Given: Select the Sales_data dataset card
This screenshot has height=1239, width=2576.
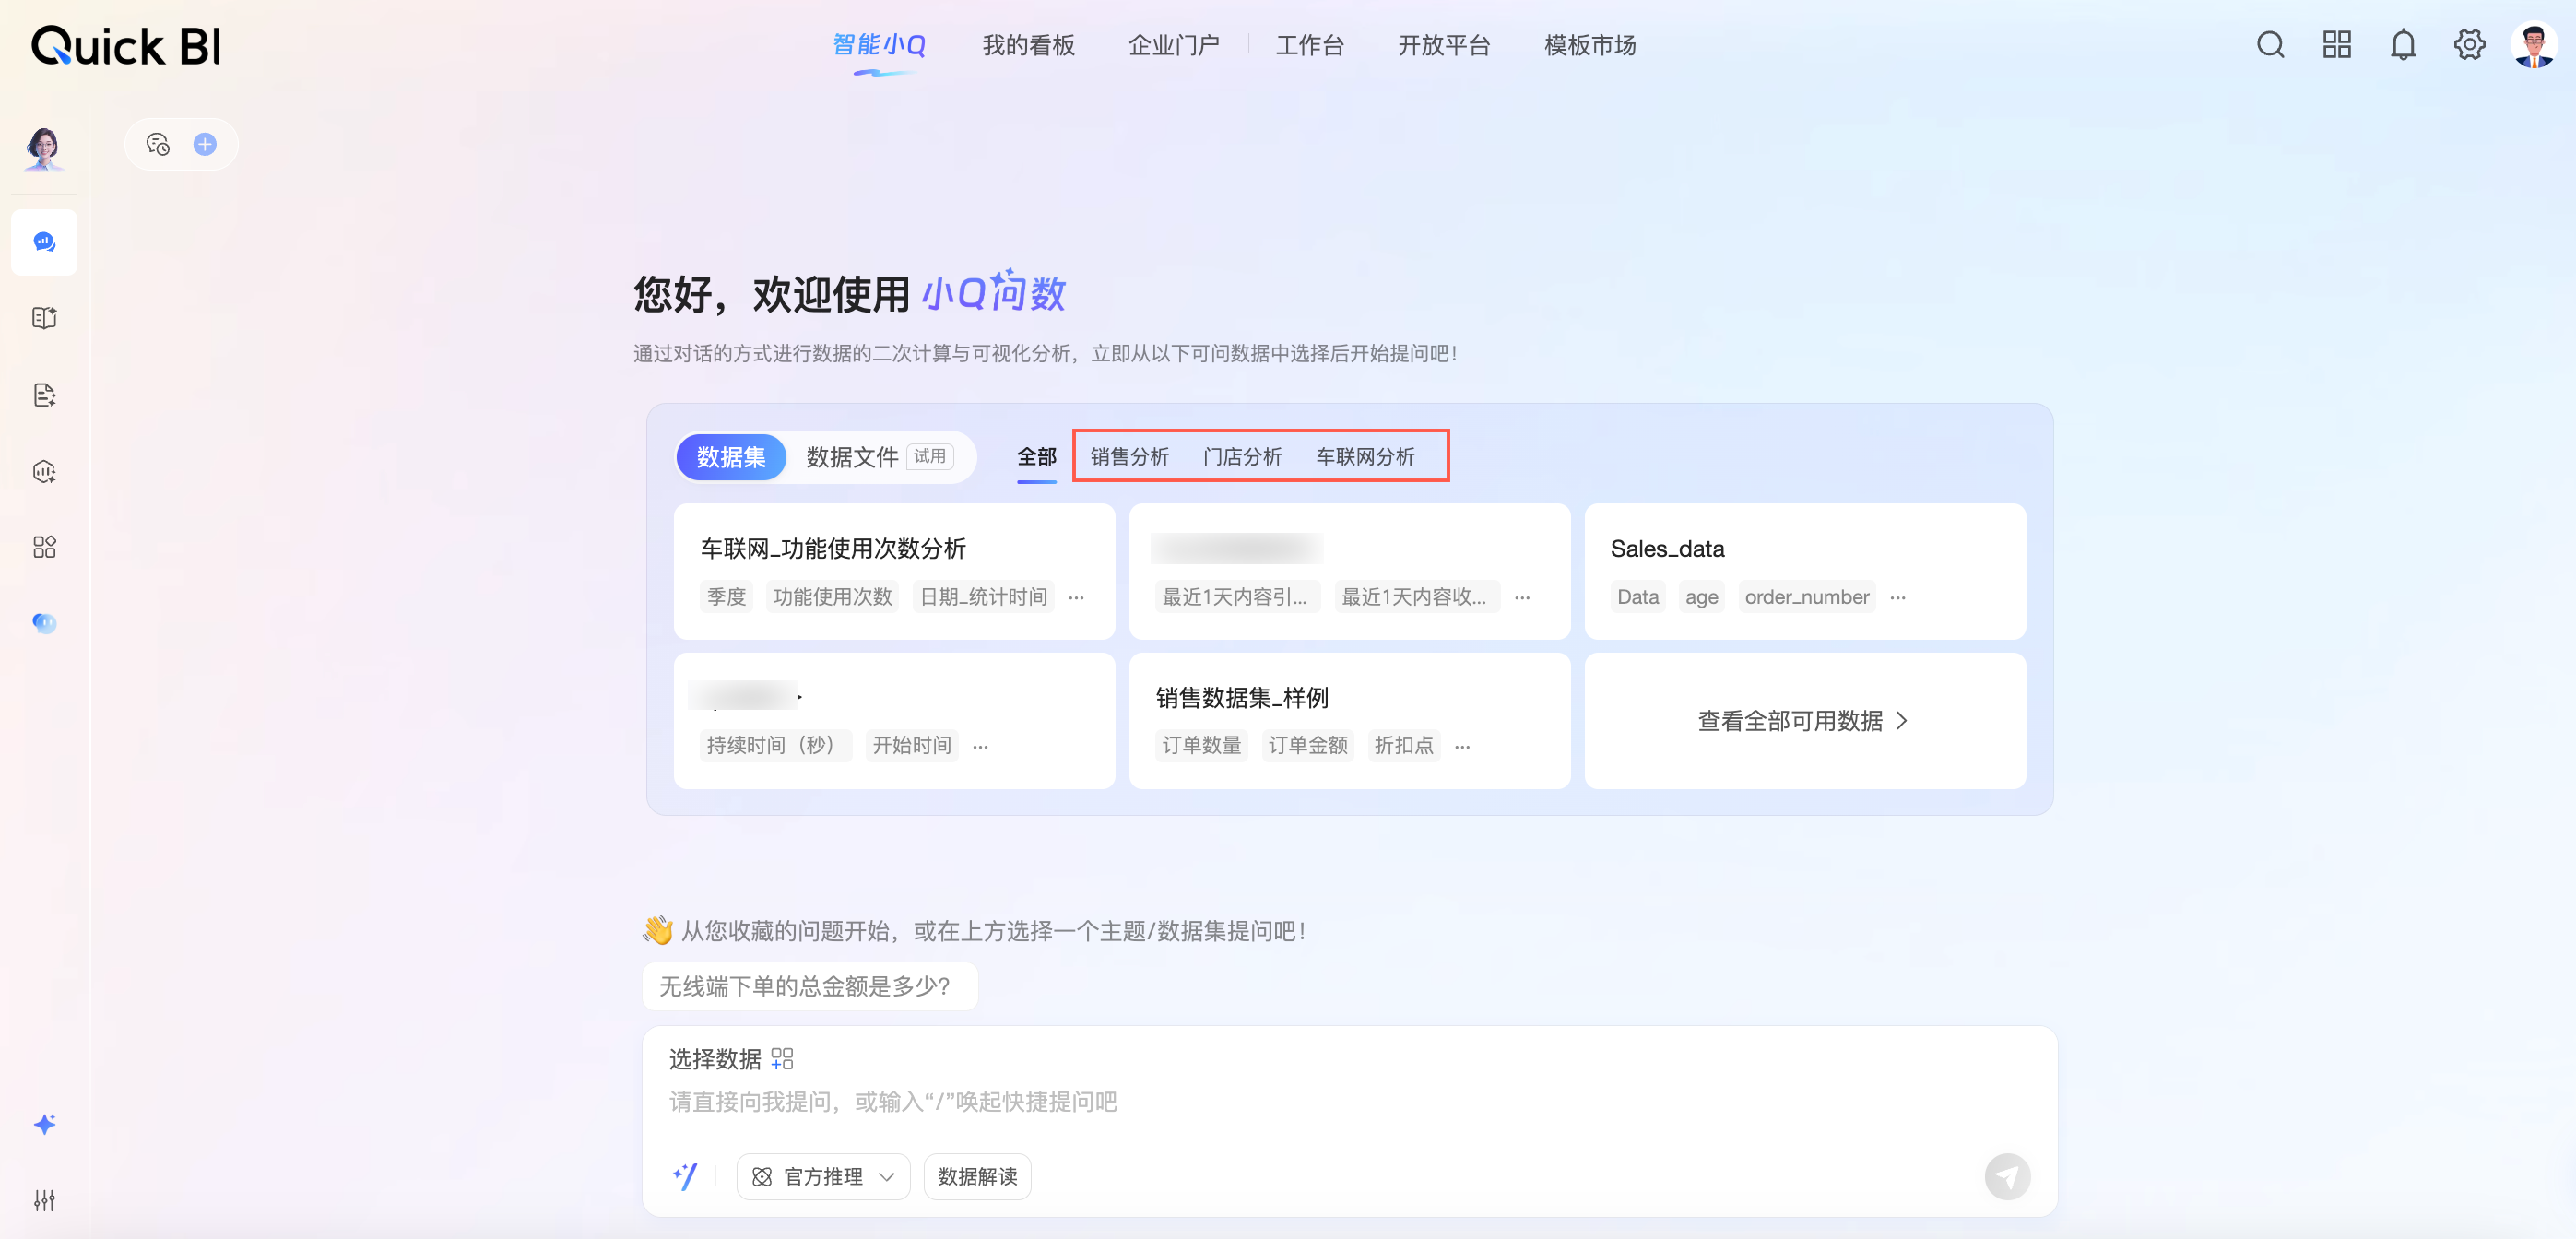Looking at the screenshot, I should point(1805,571).
